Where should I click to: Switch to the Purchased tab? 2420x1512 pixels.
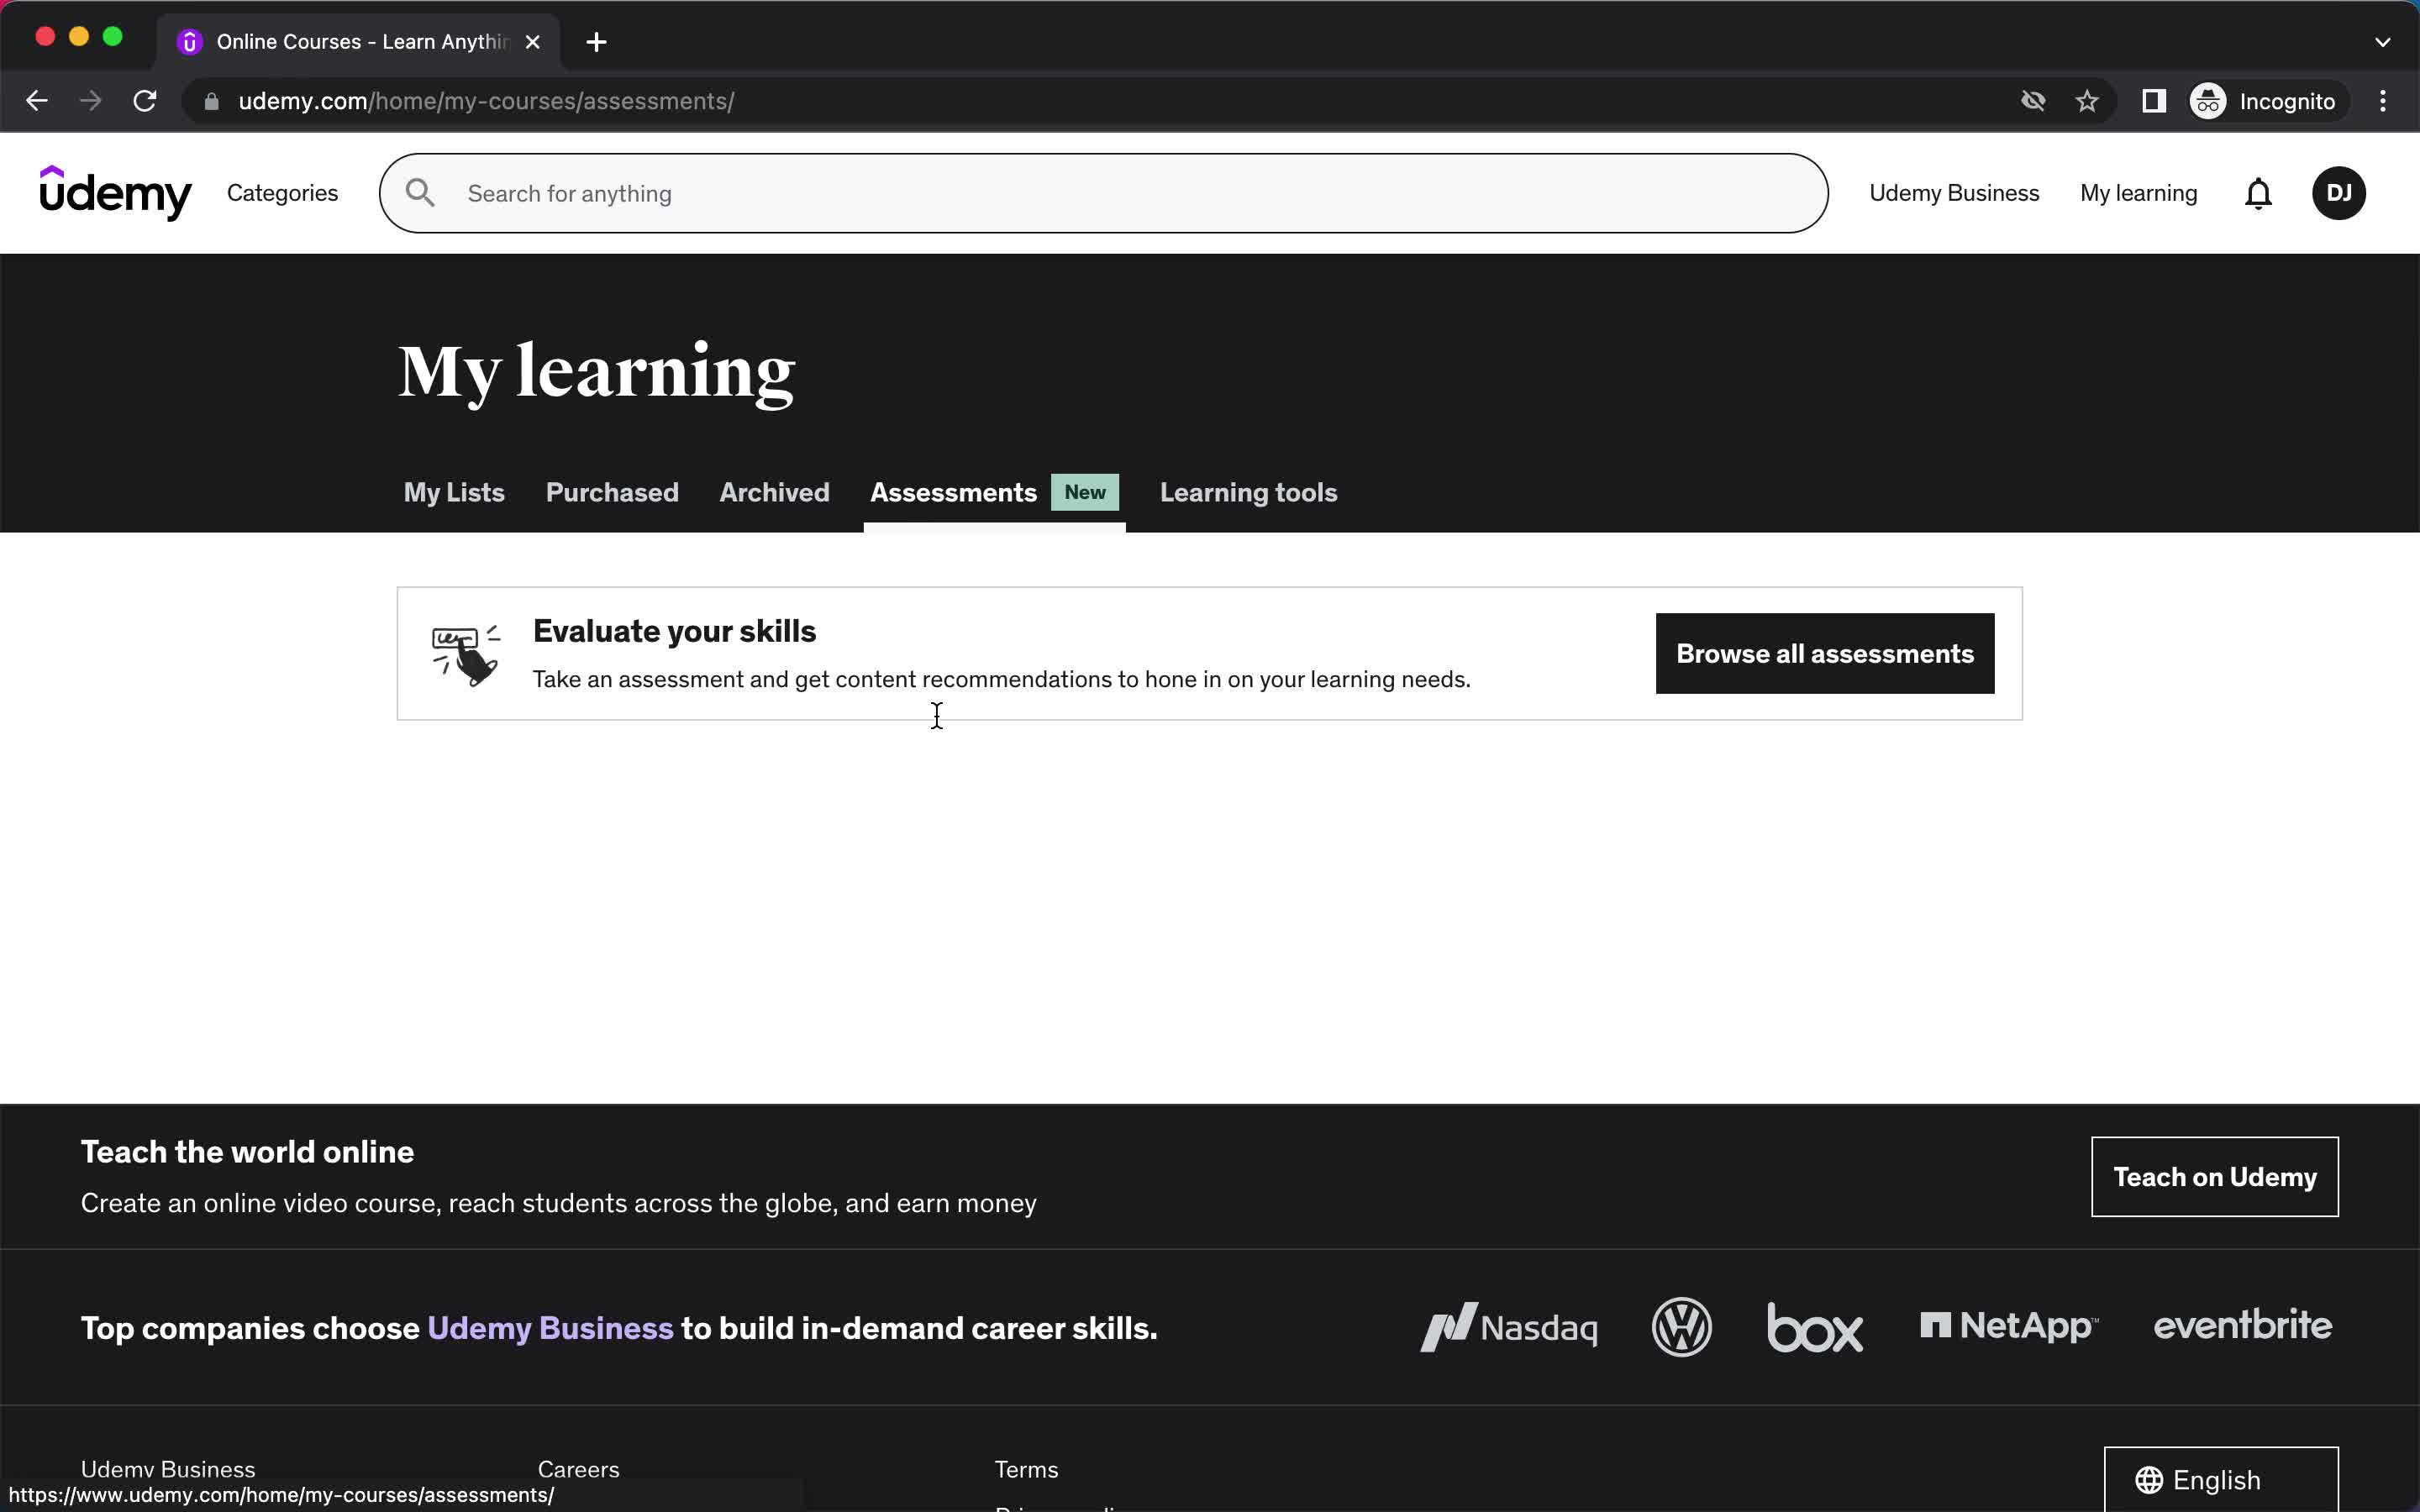point(612,491)
